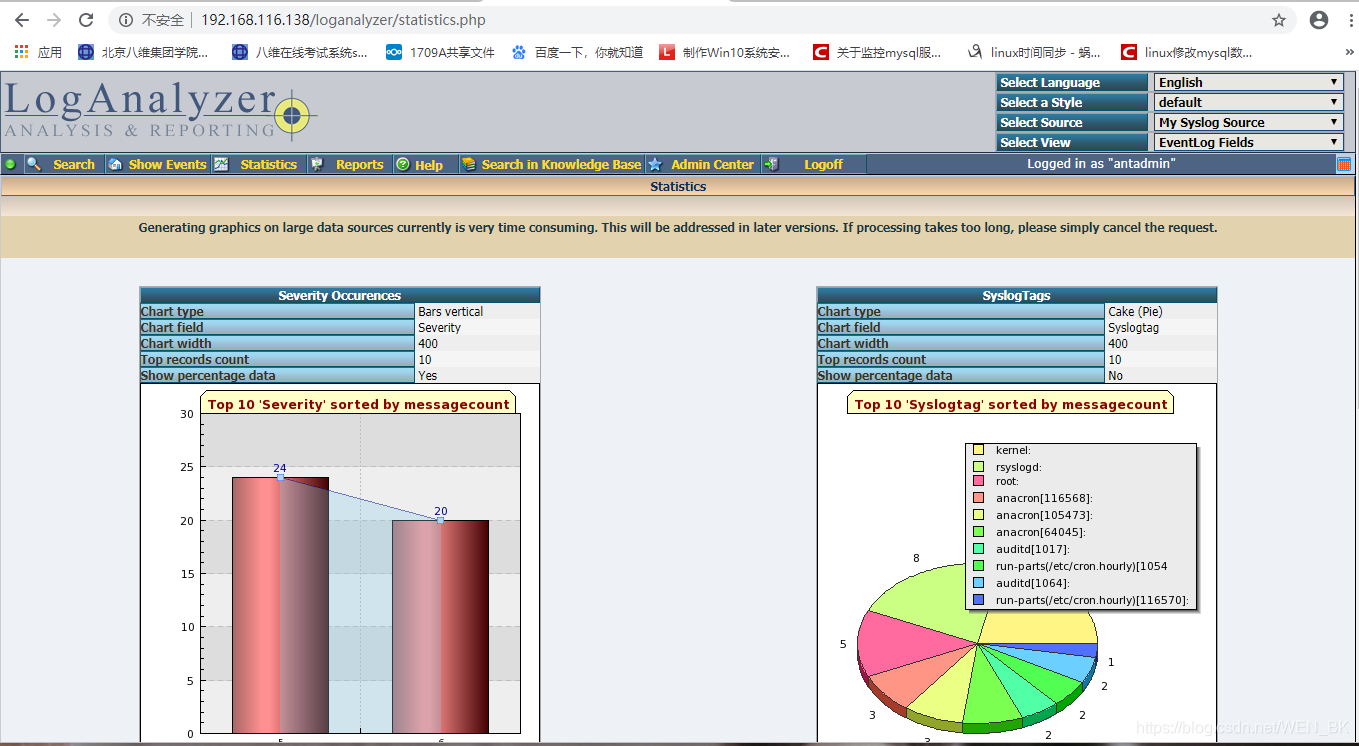This screenshot has width=1359, height=746.
Task: Open the Select View dropdown showing EventLog Fields
Action: pos(1248,142)
